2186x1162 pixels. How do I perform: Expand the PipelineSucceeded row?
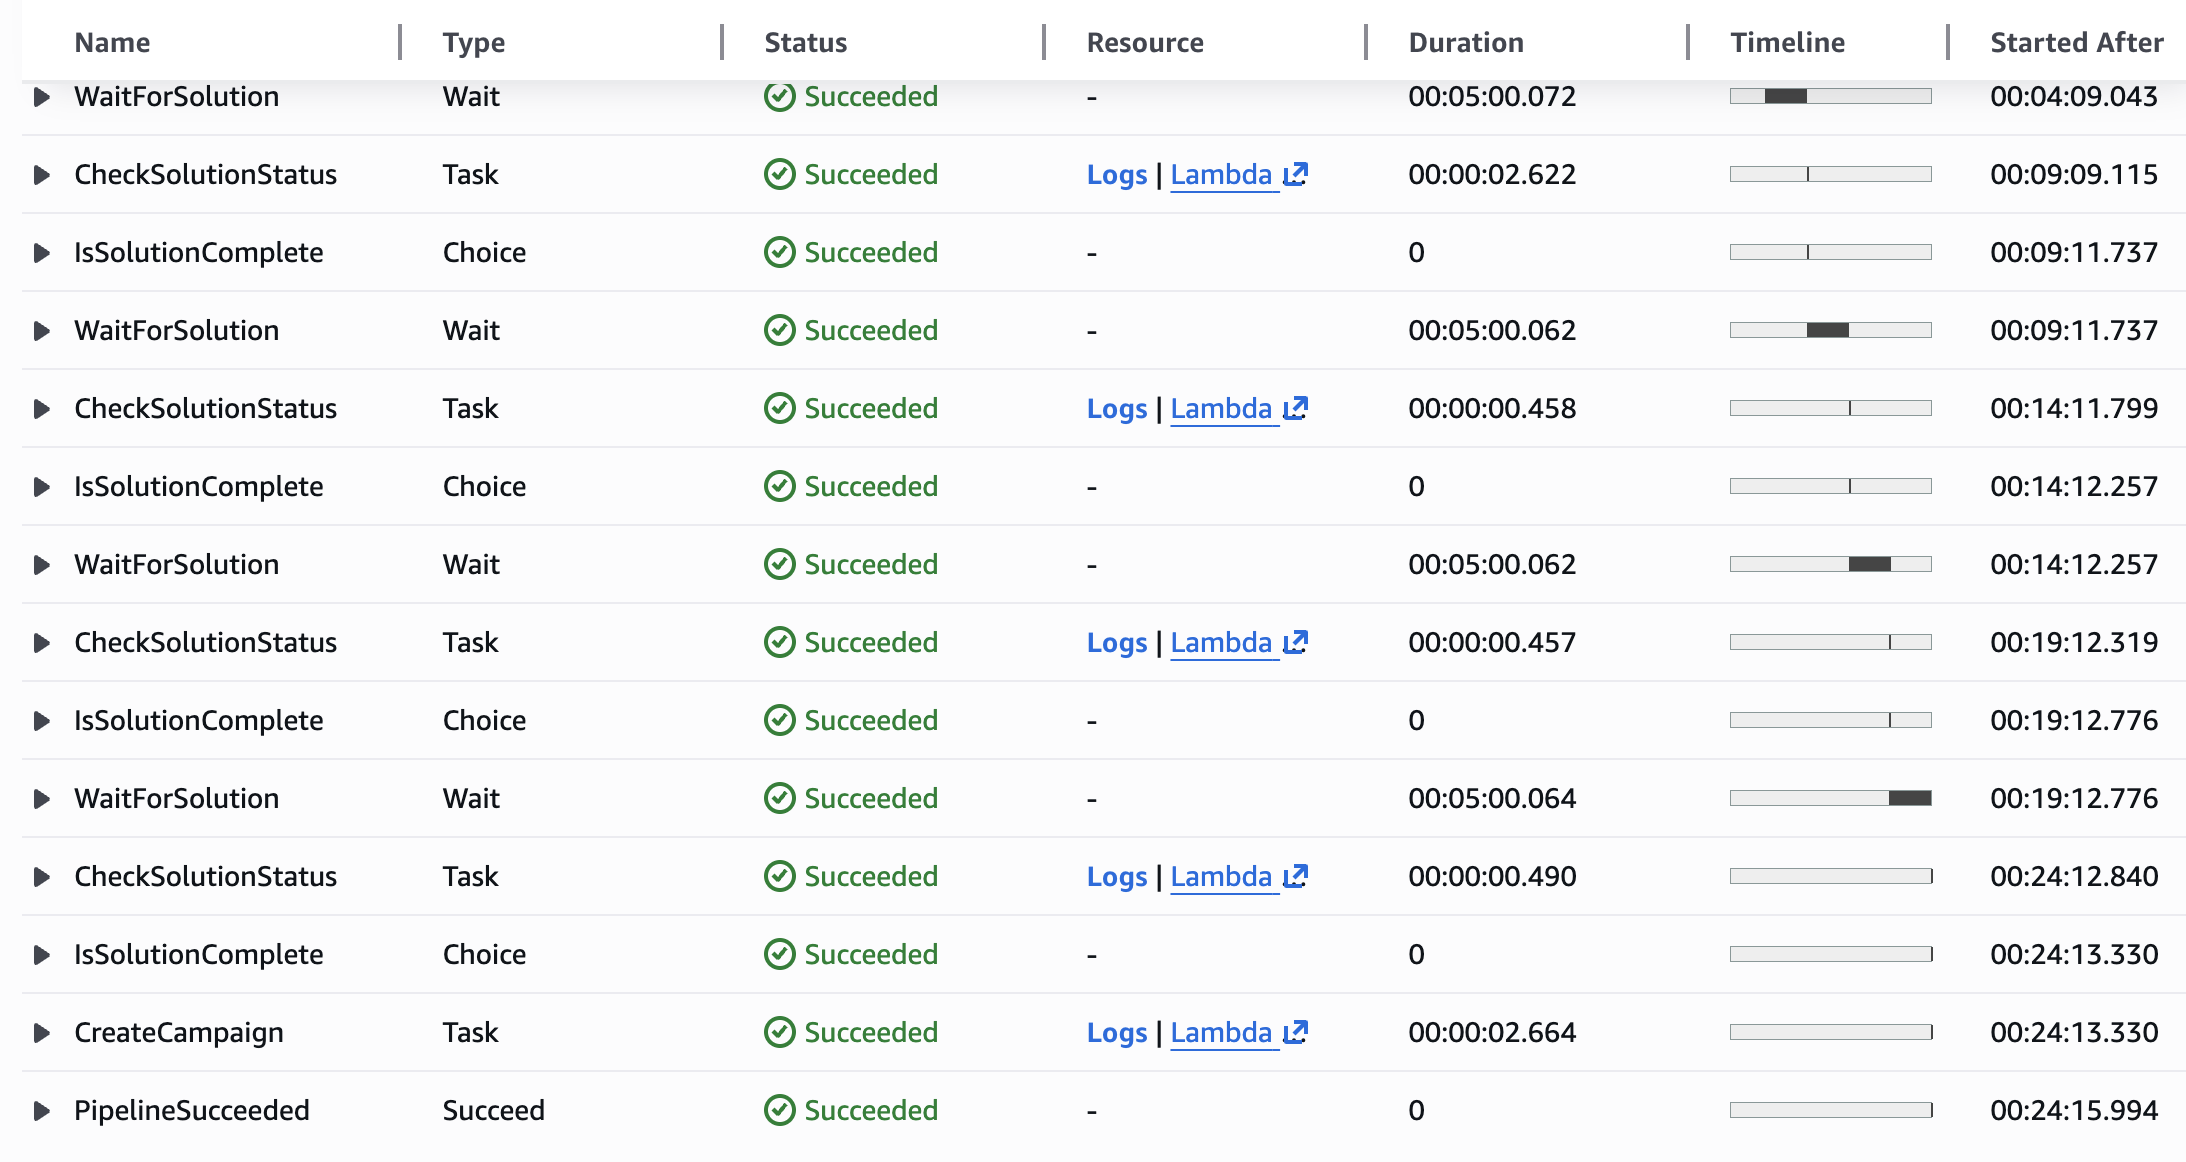(41, 1110)
